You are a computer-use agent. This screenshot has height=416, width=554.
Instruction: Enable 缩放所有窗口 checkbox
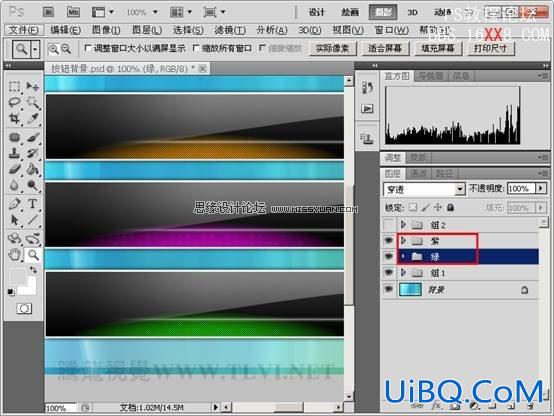[x=196, y=47]
